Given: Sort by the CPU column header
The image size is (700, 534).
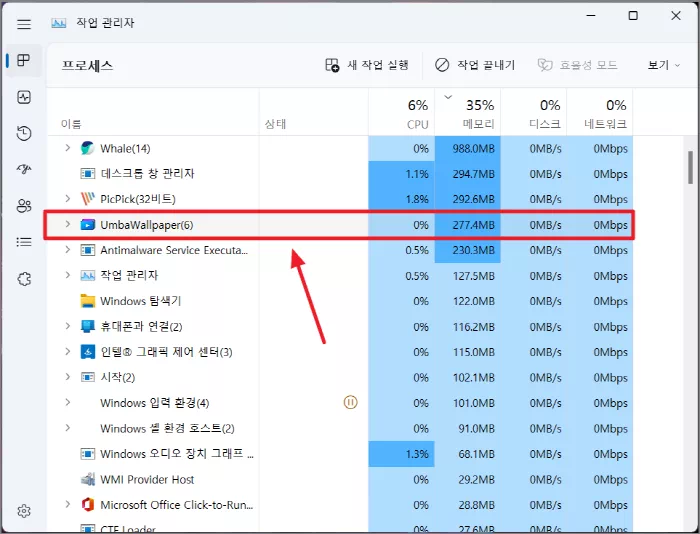Looking at the screenshot, I should coord(401,113).
